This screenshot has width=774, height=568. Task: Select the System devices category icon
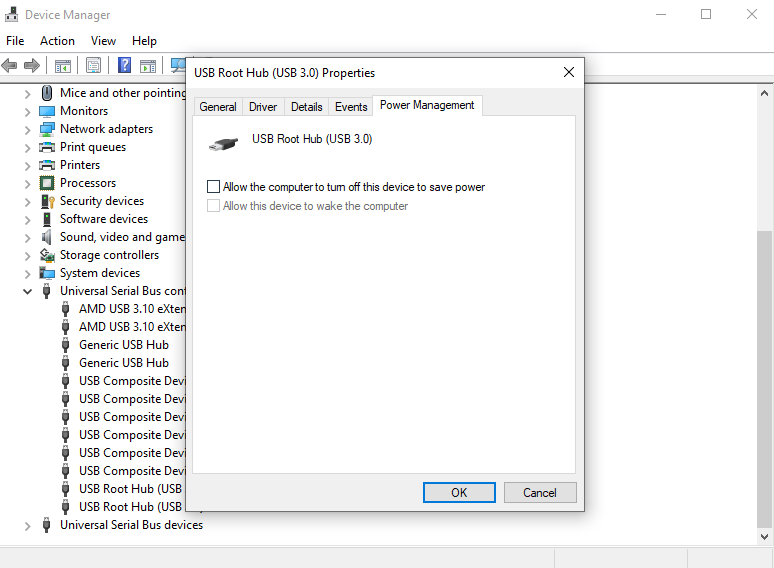(x=47, y=273)
